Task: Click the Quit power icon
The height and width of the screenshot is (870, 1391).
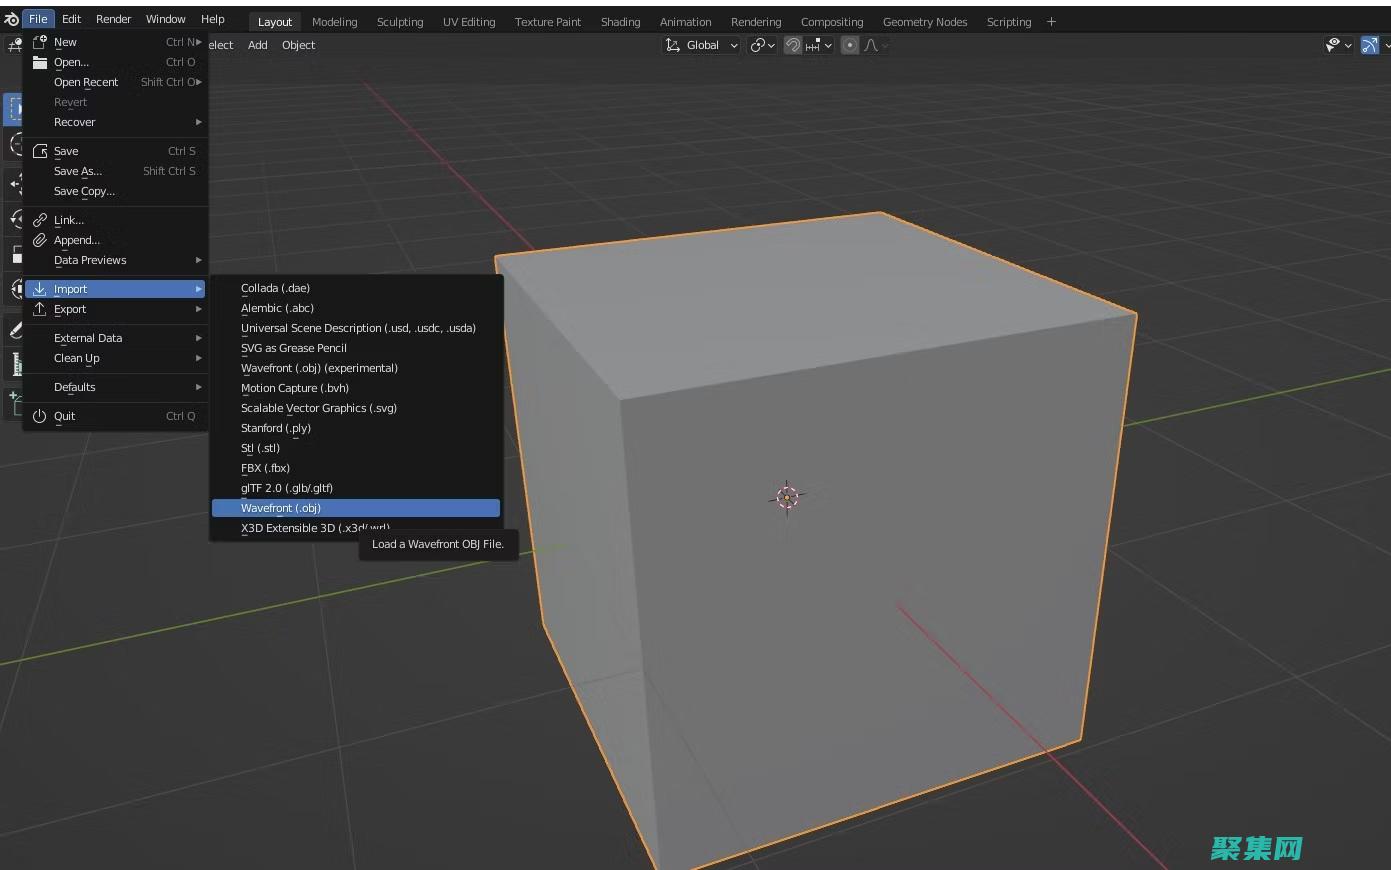Action: 40,416
